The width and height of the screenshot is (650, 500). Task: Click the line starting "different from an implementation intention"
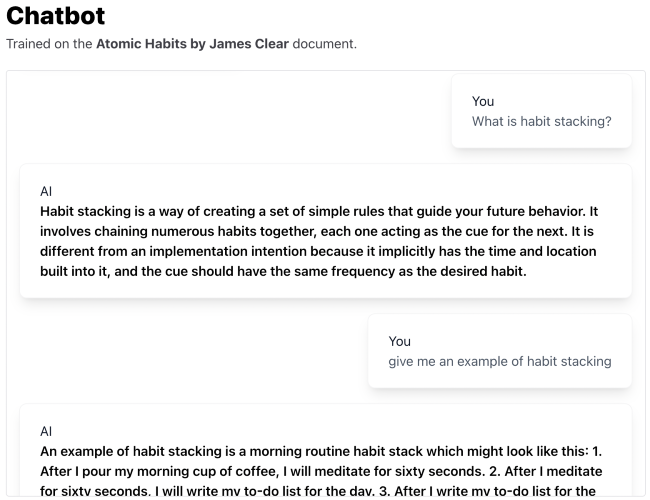pyautogui.click(x=320, y=251)
